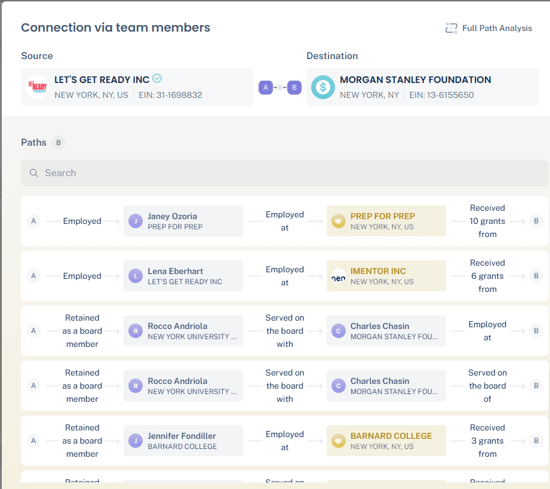
Task: Select Jennifer Fondiller person card
Action: point(183,441)
